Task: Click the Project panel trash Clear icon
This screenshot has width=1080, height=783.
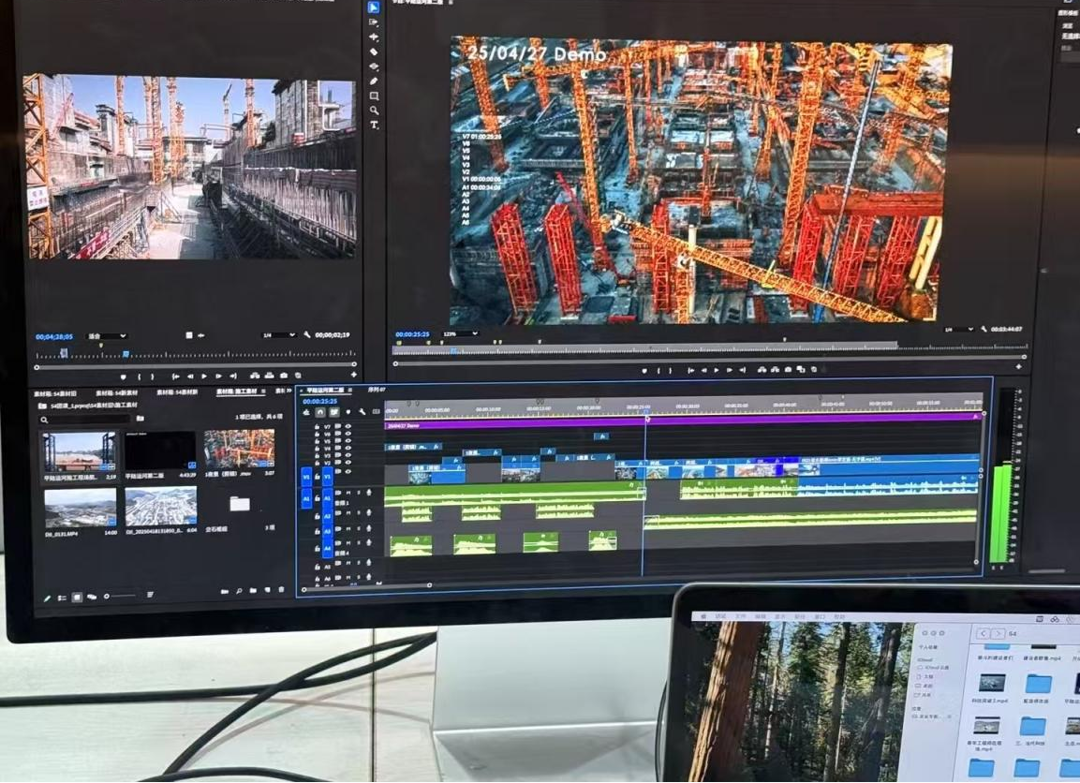Action: [x=281, y=590]
